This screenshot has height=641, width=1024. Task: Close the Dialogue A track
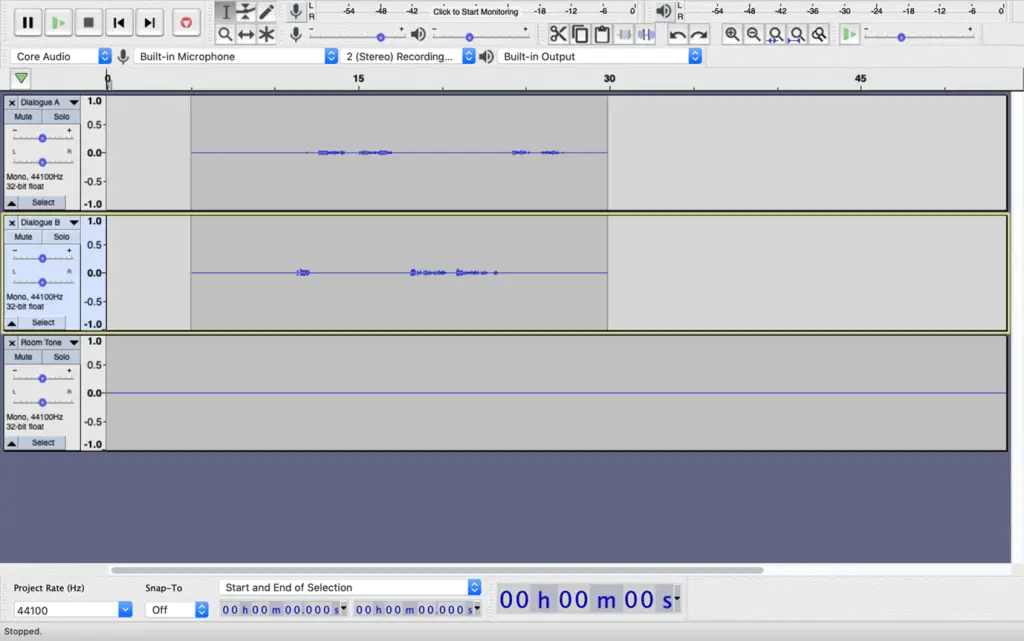(12, 102)
